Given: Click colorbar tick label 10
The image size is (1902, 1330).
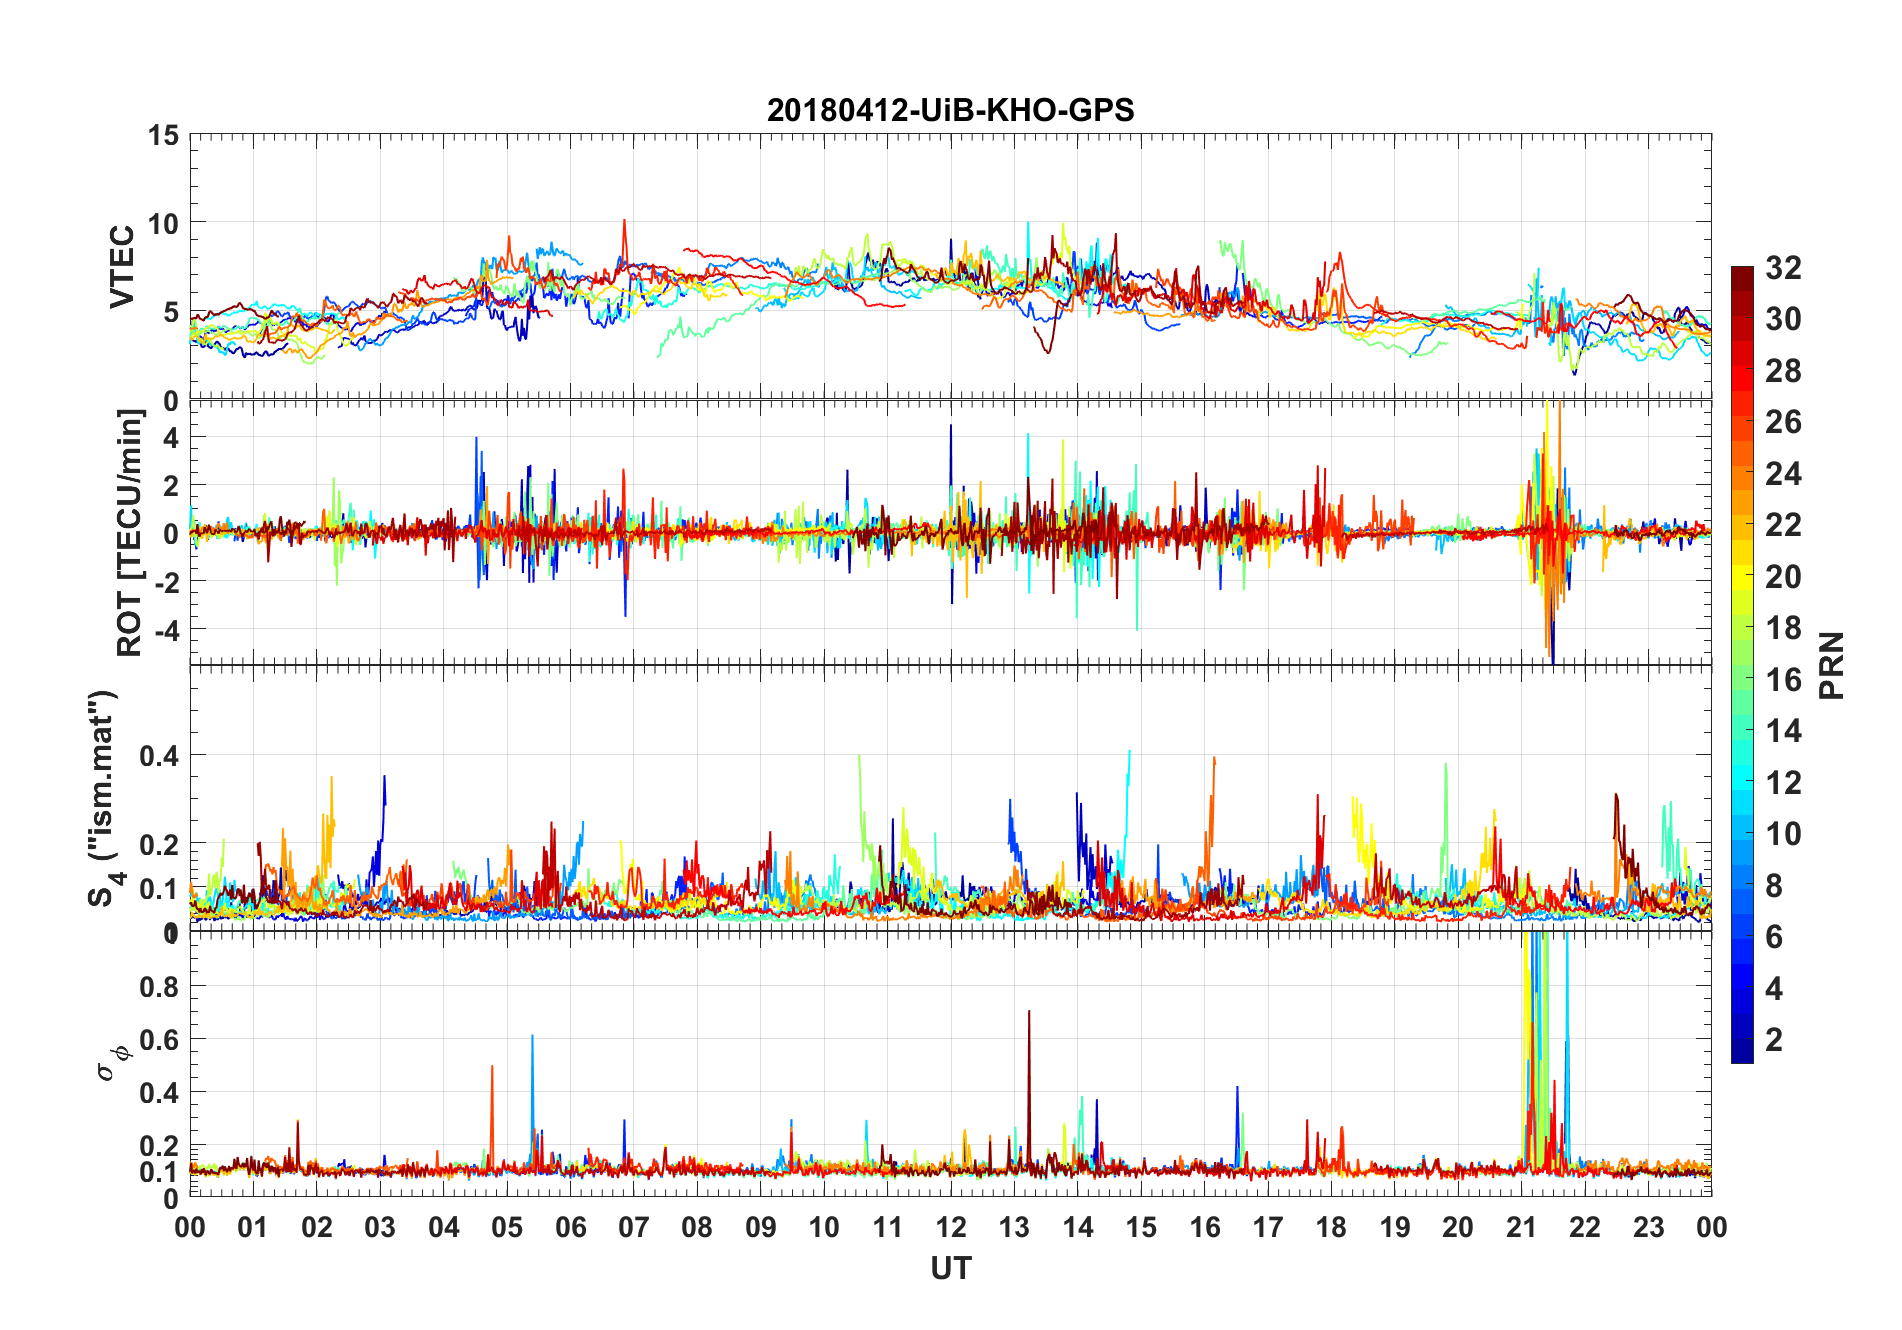Looking at the screenshot, I should click(x=1783, y=833).
